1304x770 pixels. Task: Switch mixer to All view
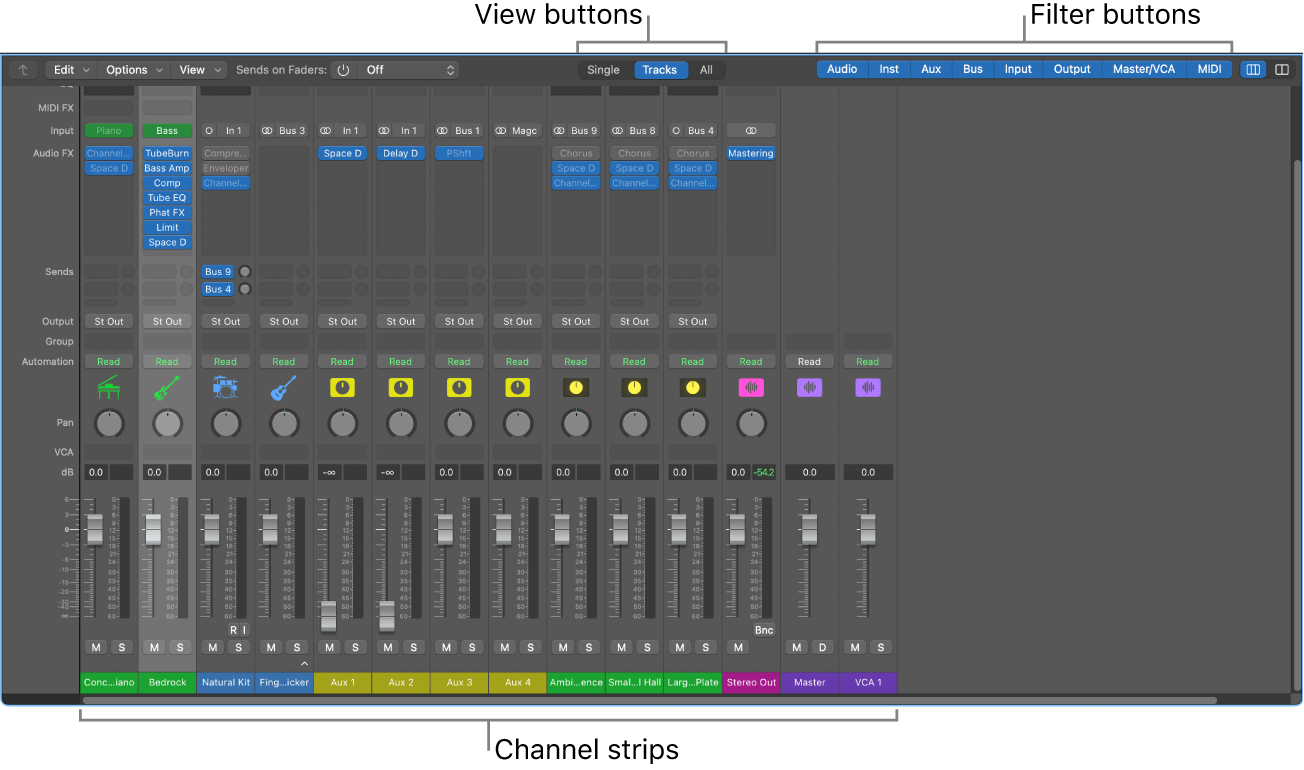(706, 70)
